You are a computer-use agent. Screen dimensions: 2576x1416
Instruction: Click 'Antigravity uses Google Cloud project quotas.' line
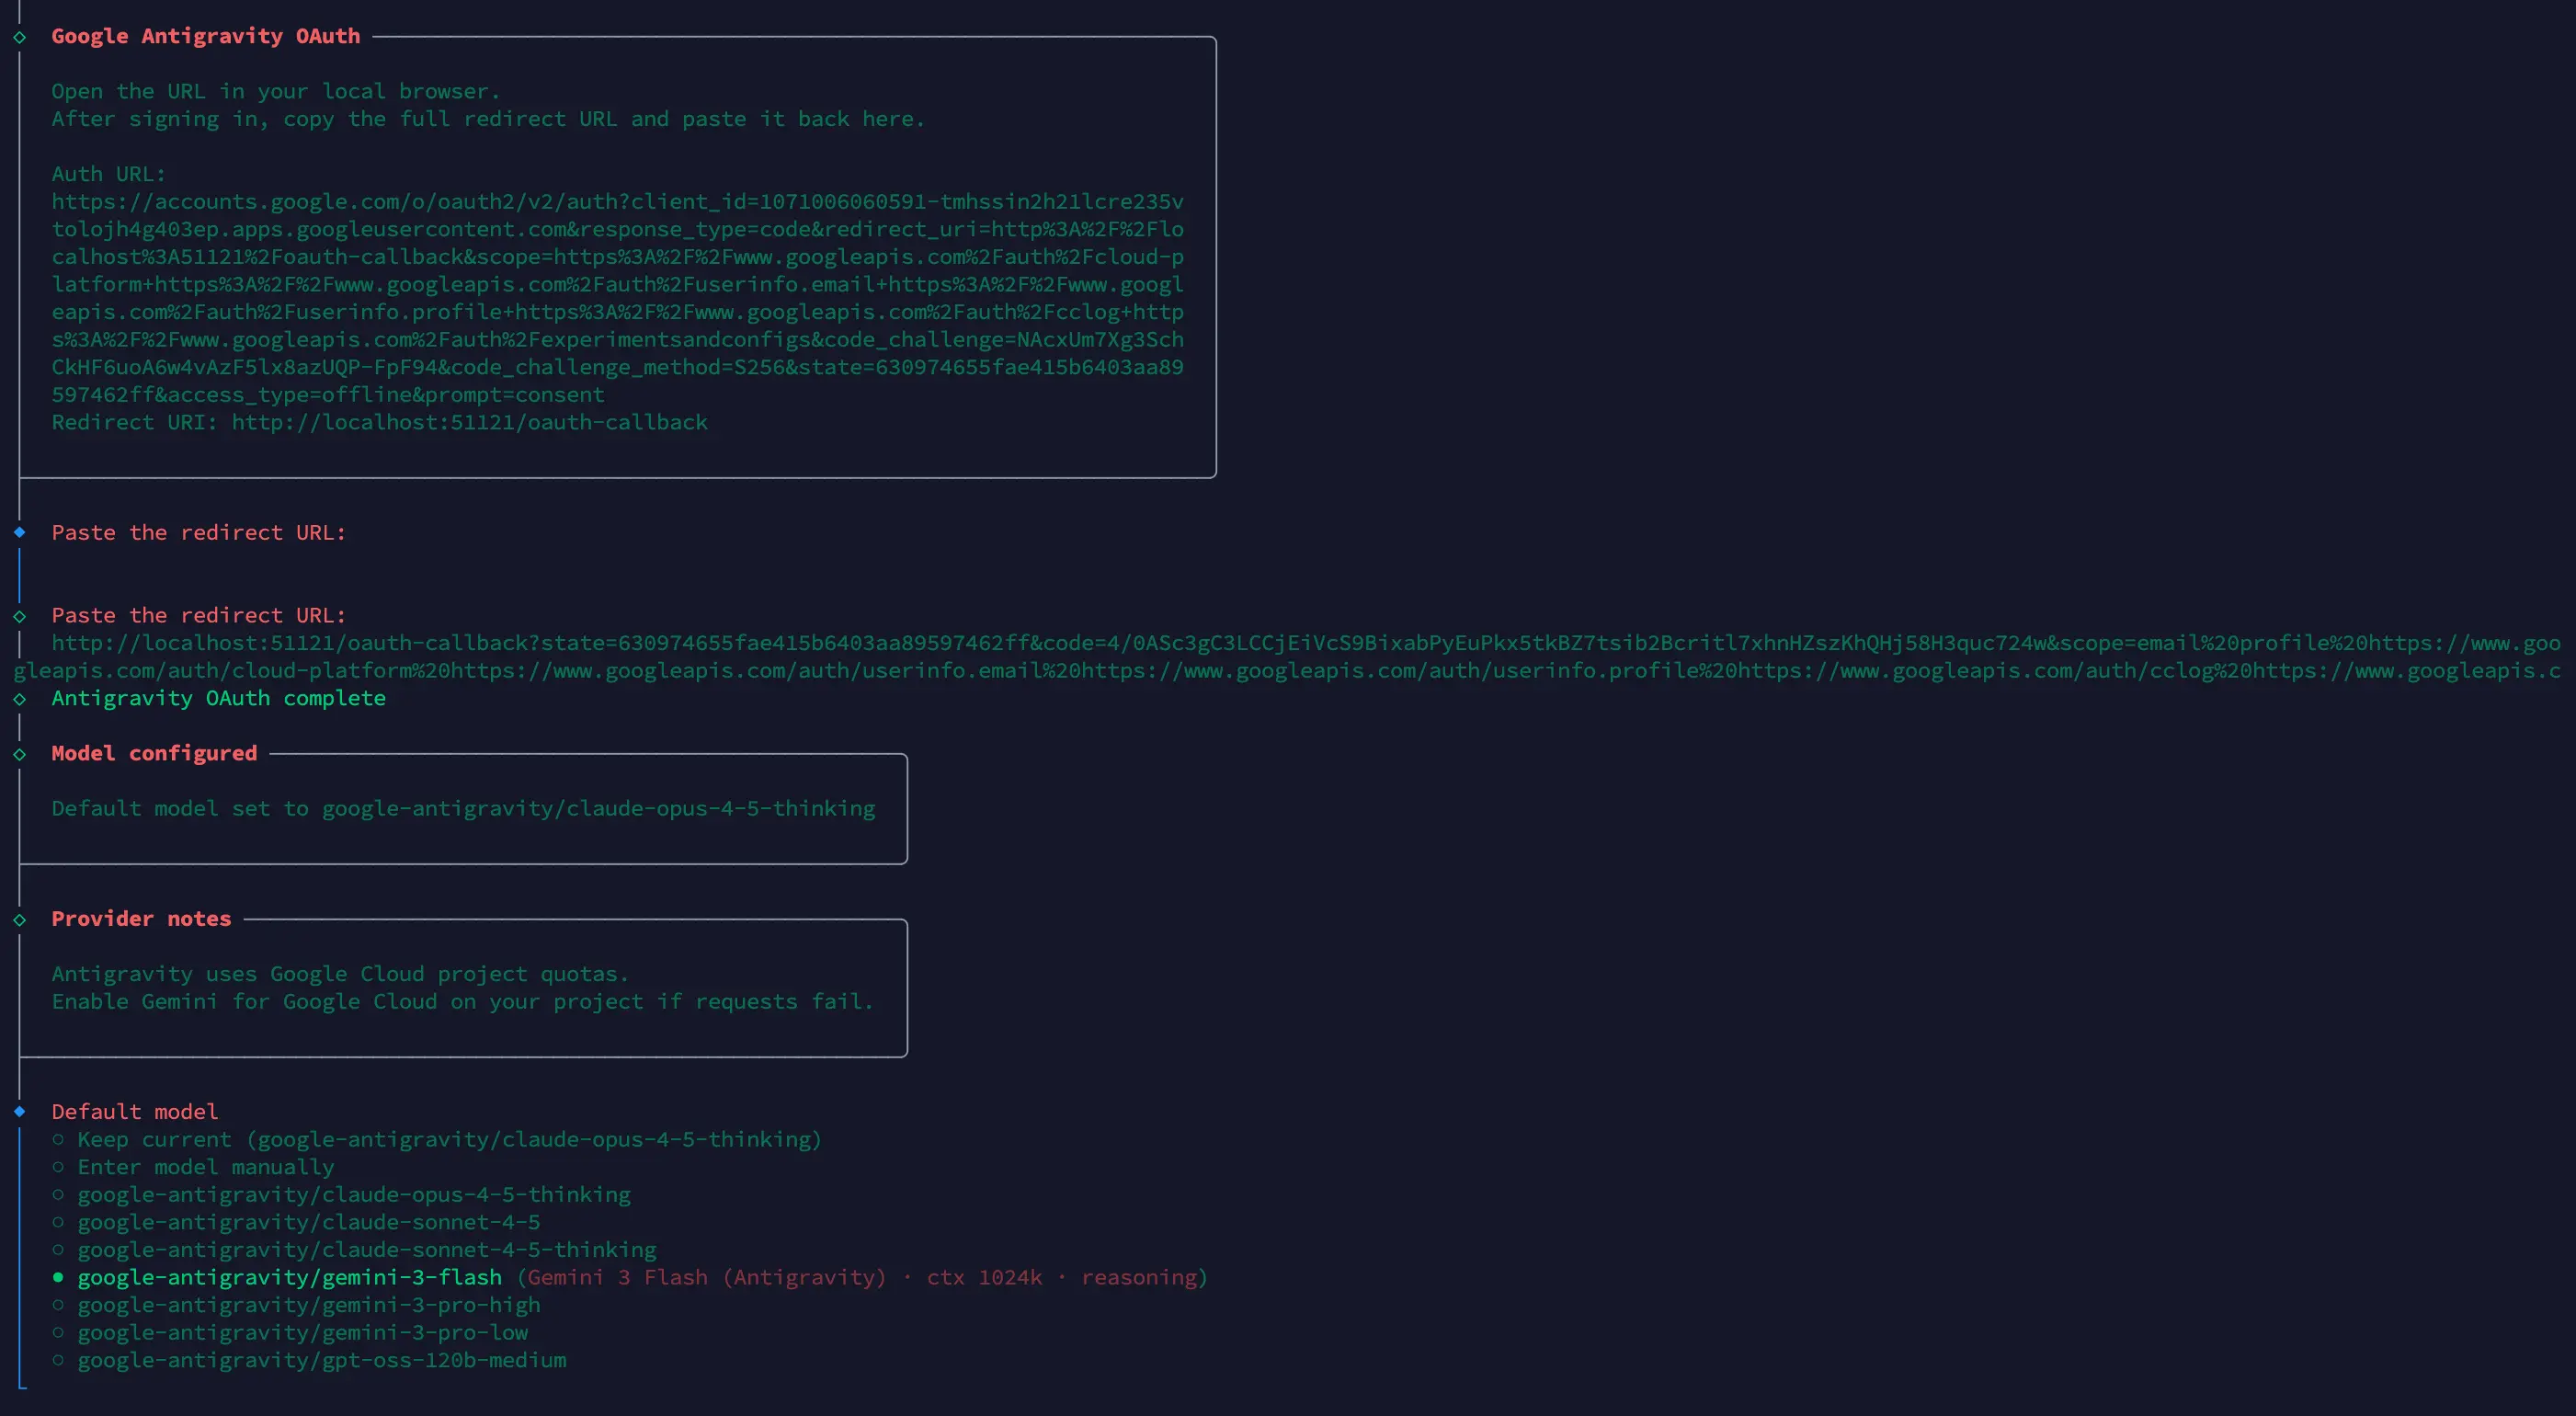[x=340, y=974]
